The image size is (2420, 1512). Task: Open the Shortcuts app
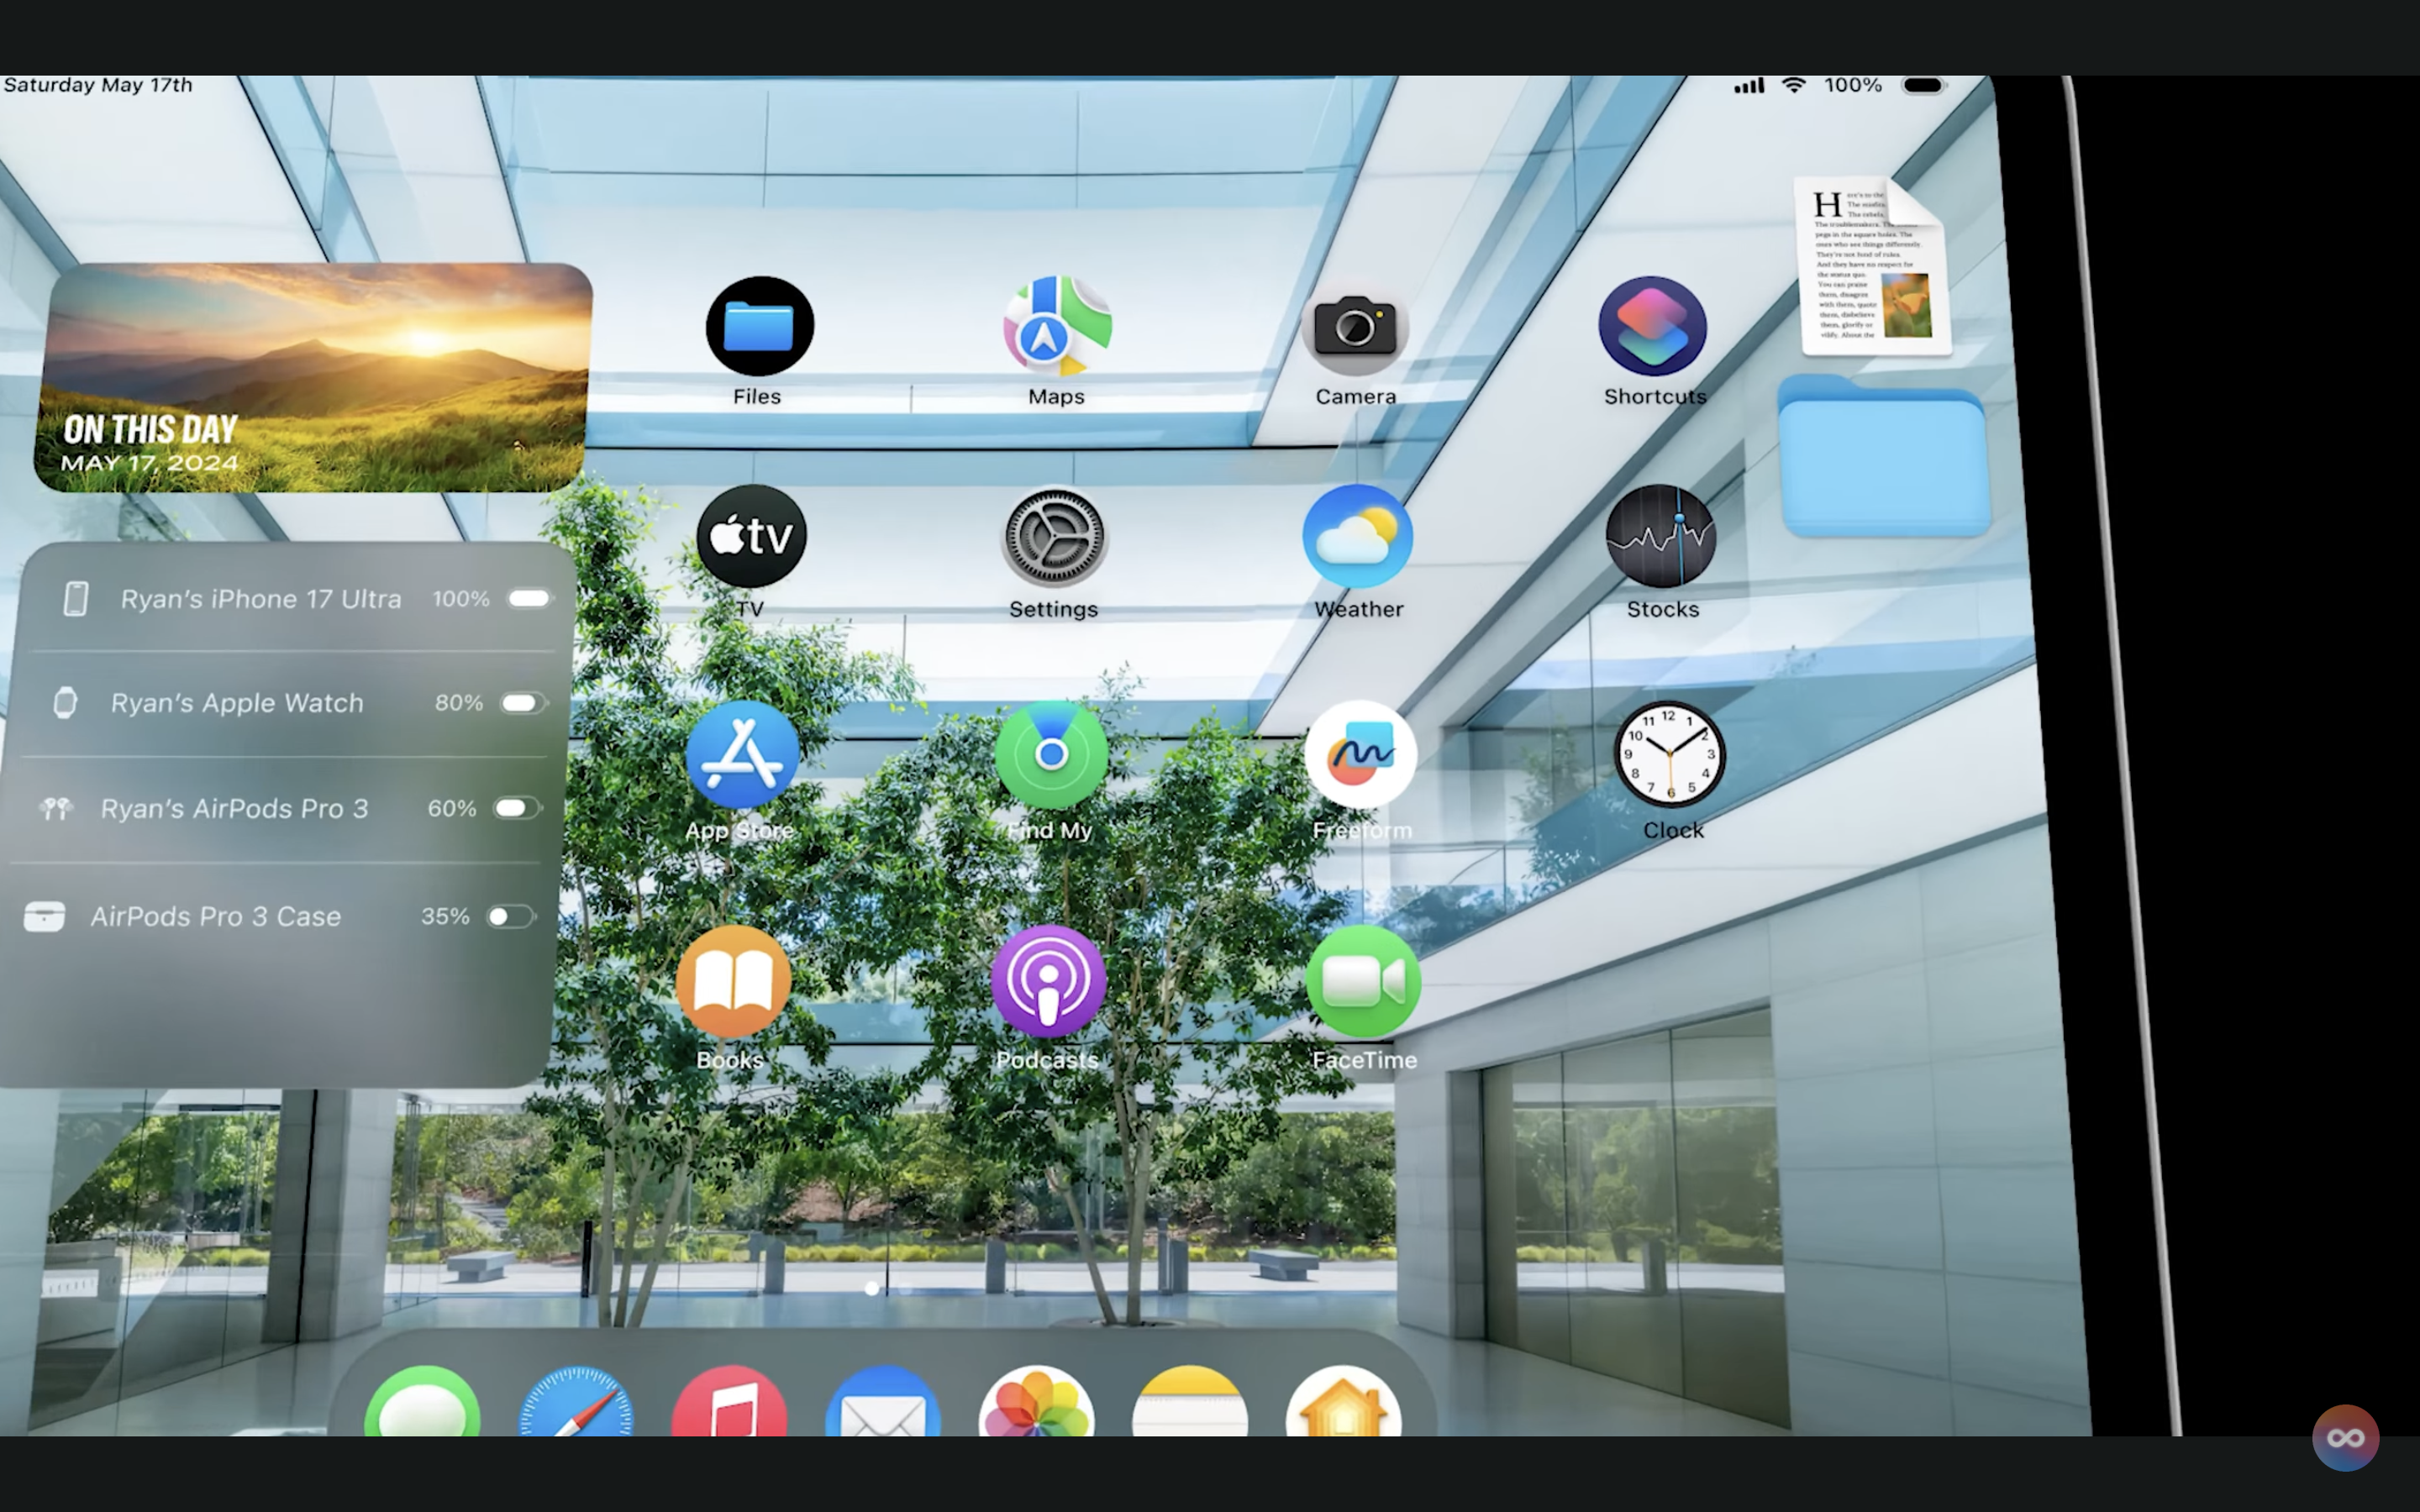(1652, 327)
